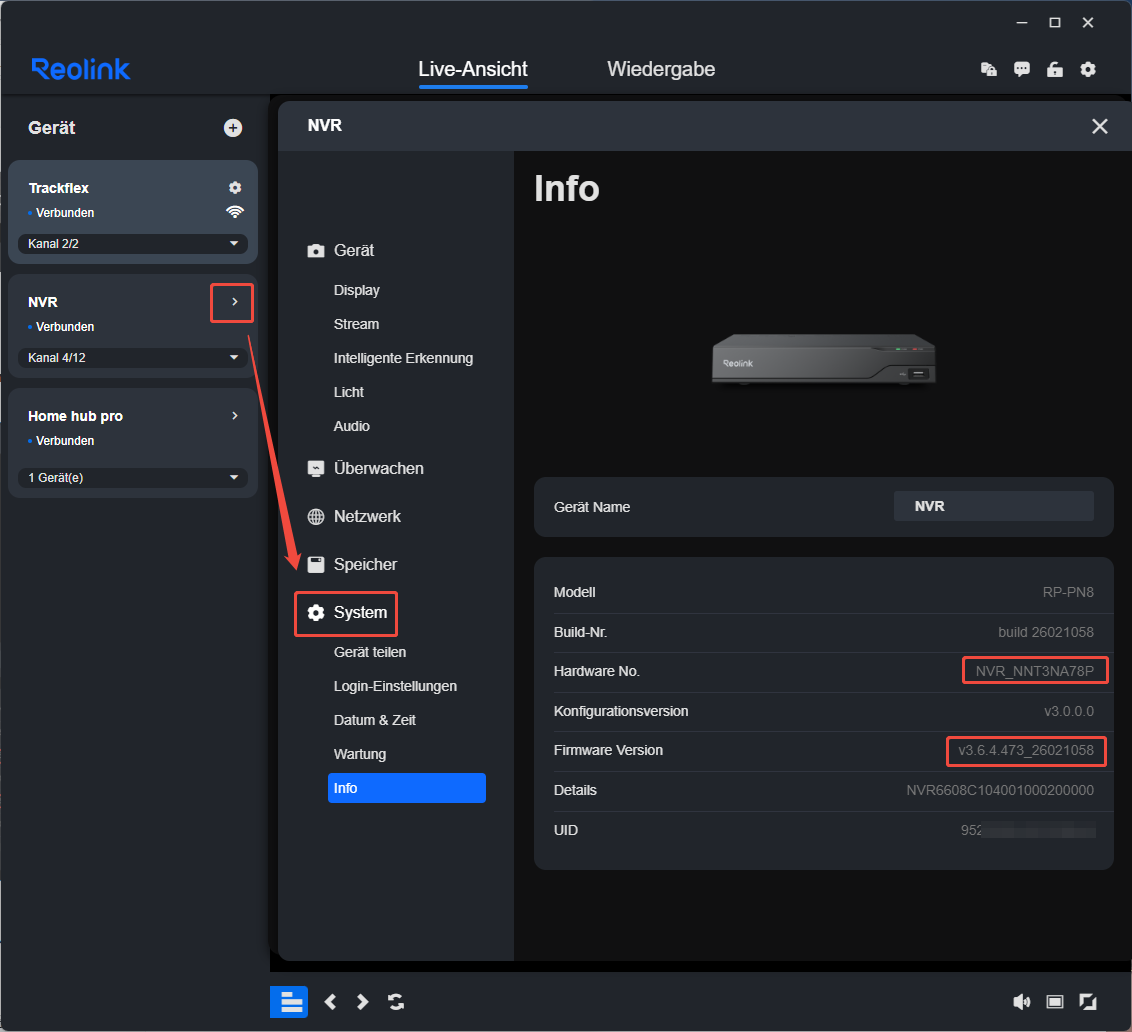
Task: Open Login-Einstellungen page
Action: coord(395,686)
